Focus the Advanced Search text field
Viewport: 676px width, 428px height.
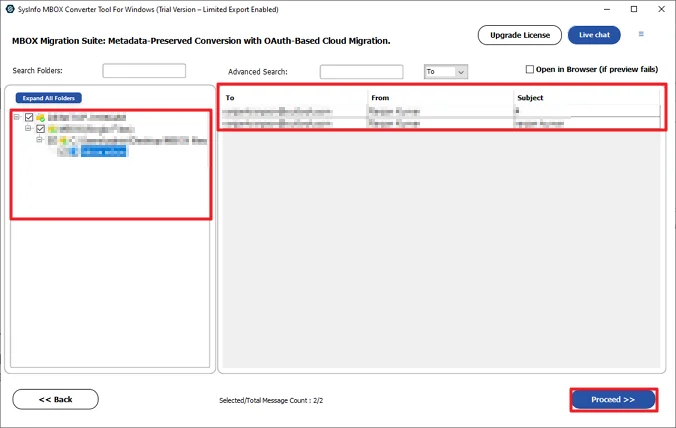pos(361,72)
